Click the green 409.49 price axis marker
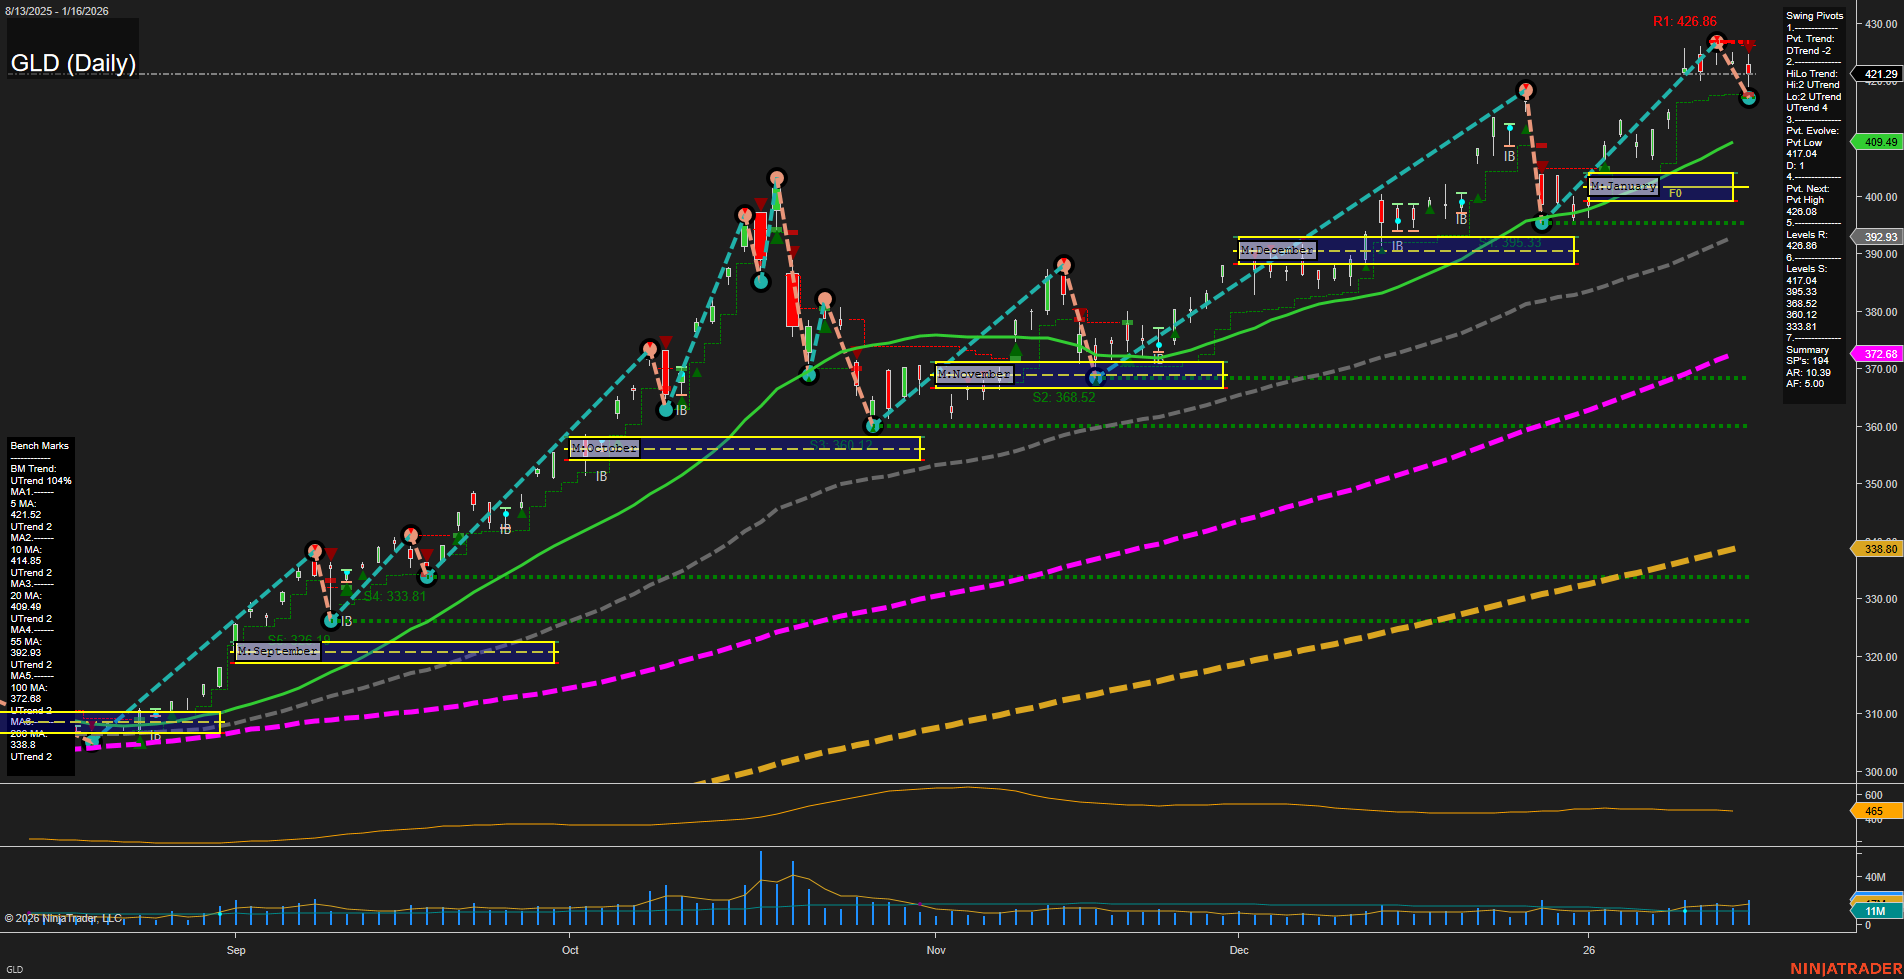 tap(1880, 142)
